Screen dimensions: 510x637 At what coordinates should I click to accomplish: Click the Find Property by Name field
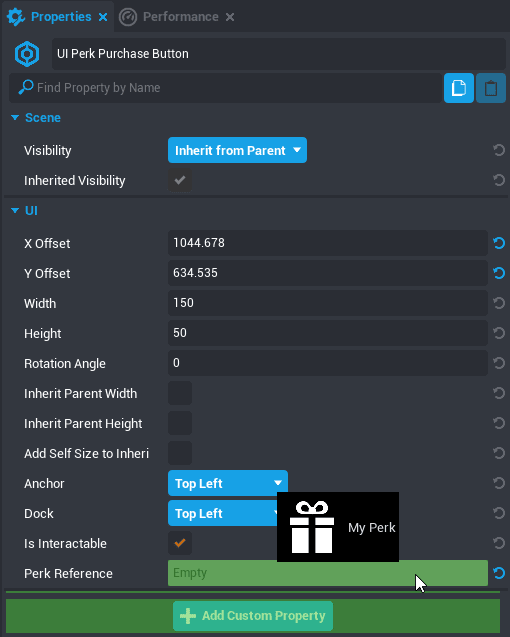226,88
